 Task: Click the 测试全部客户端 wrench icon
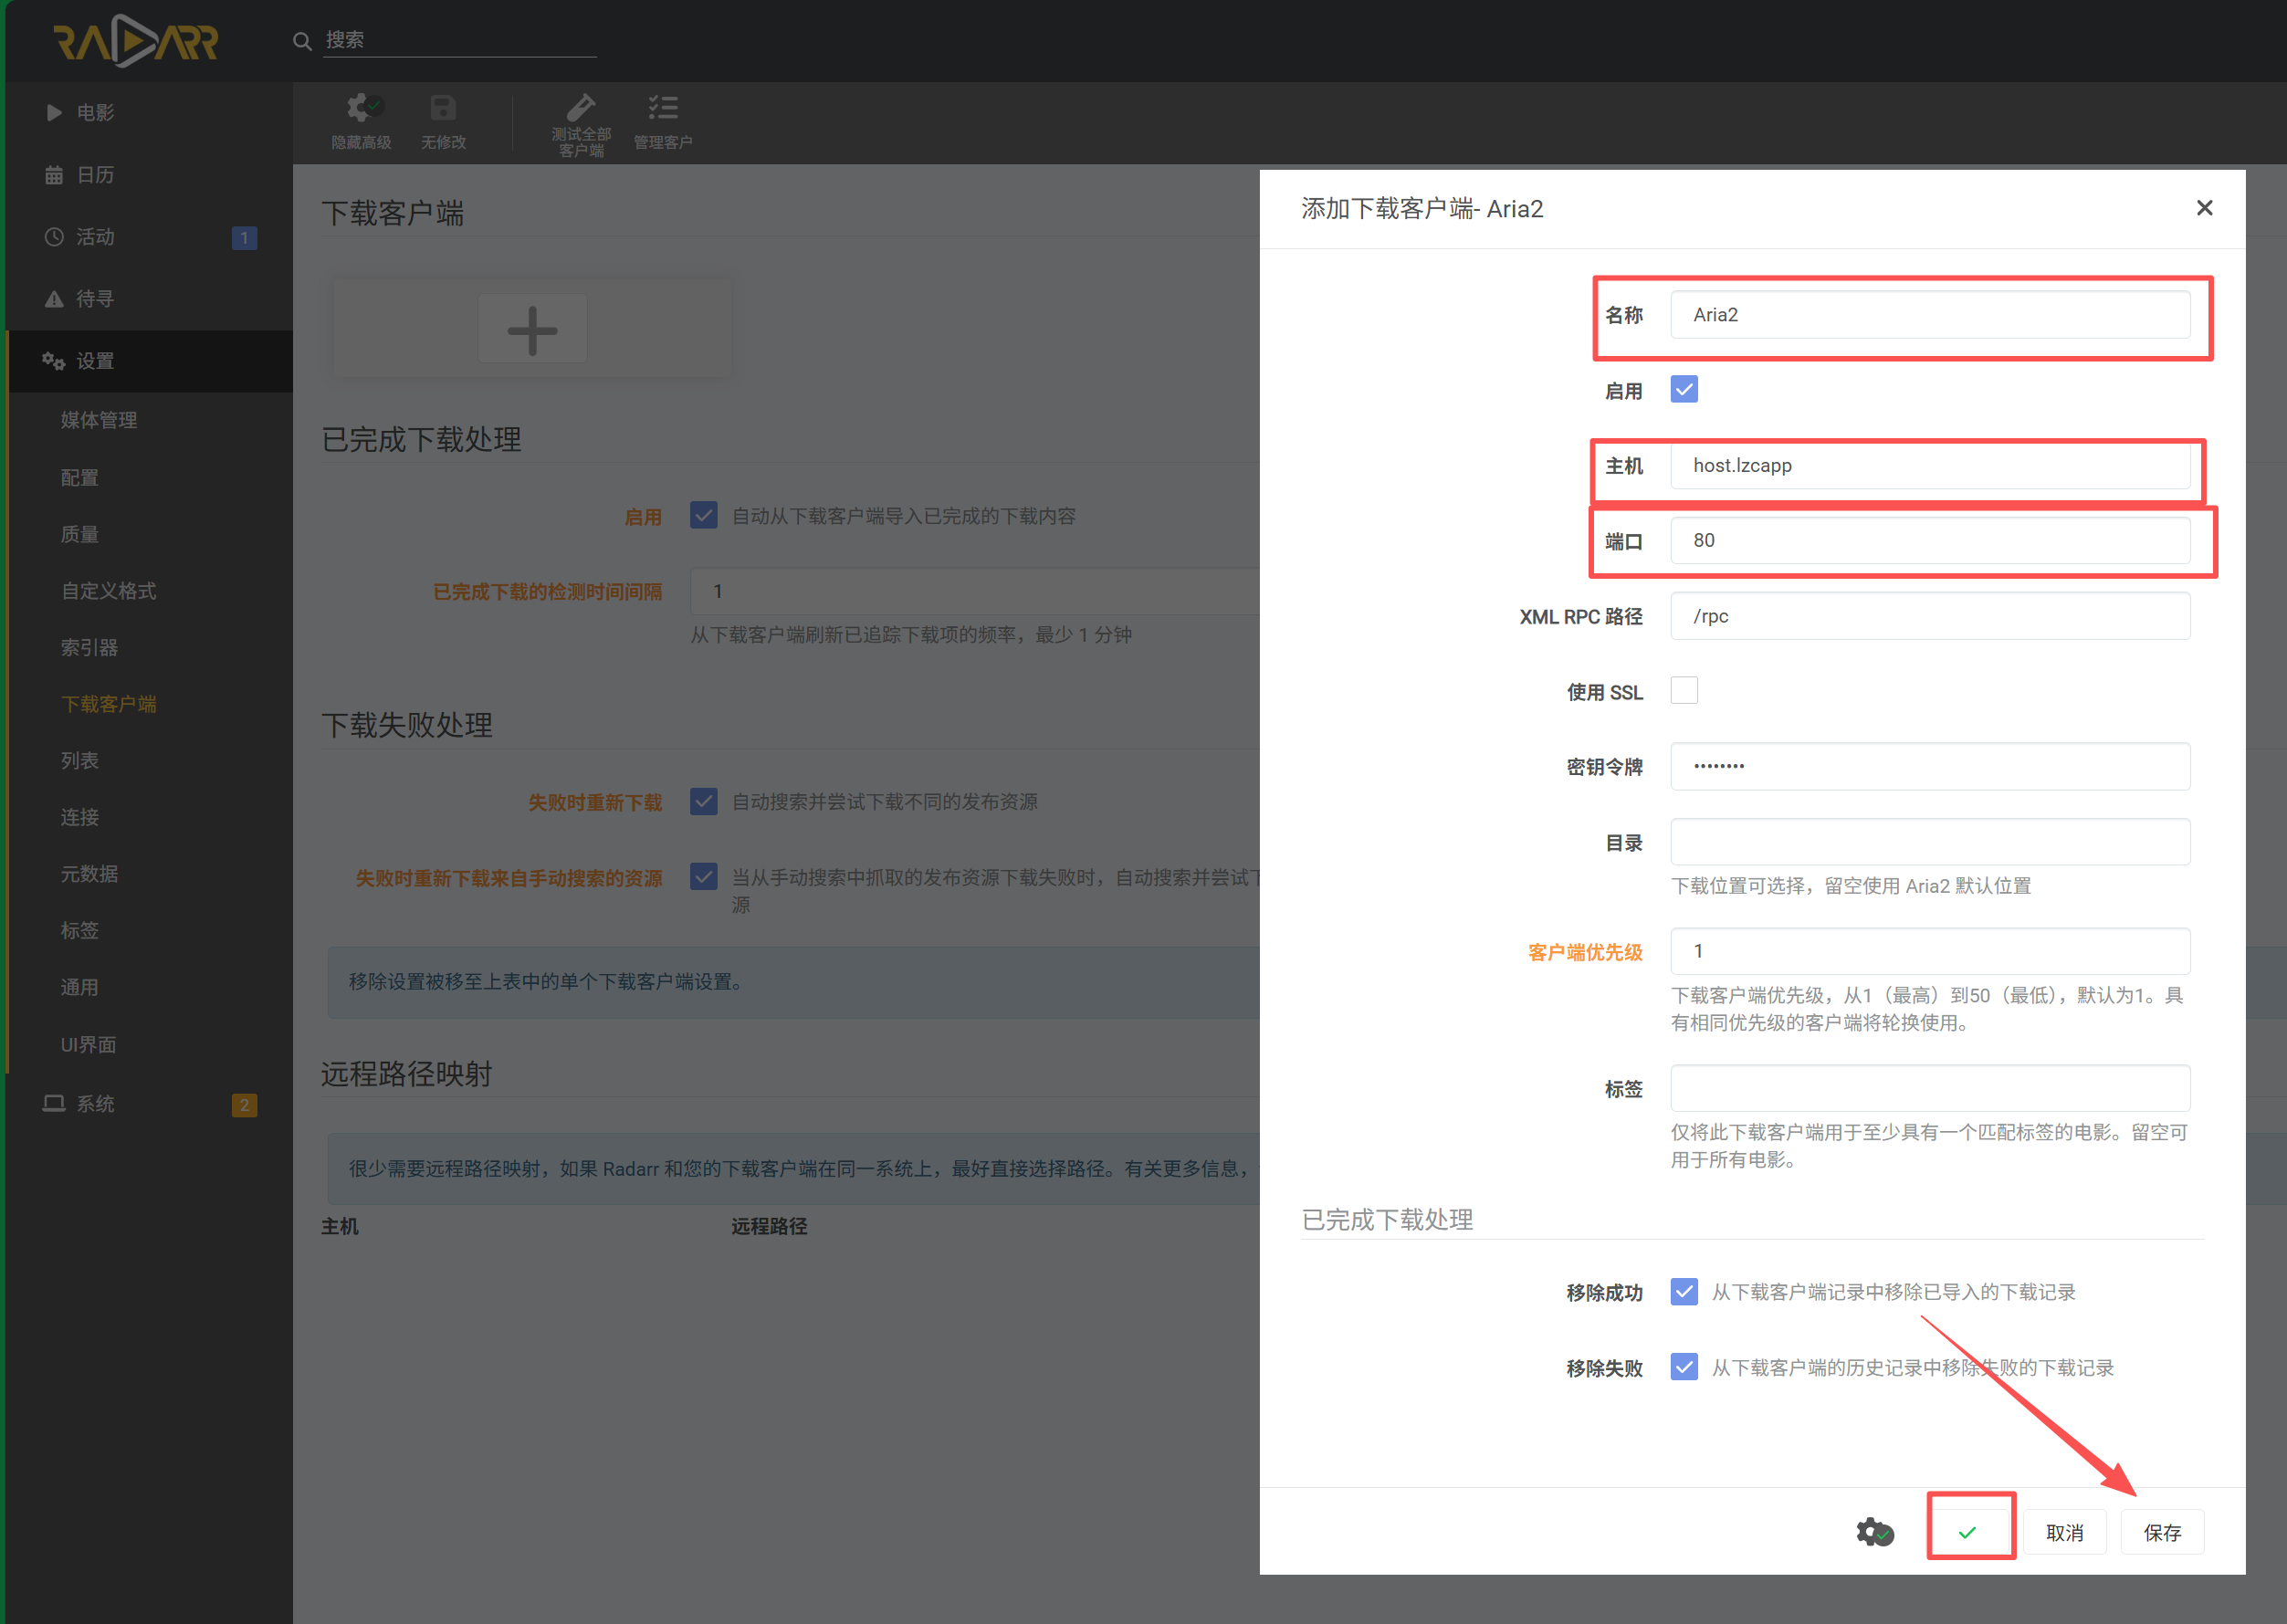581,106
